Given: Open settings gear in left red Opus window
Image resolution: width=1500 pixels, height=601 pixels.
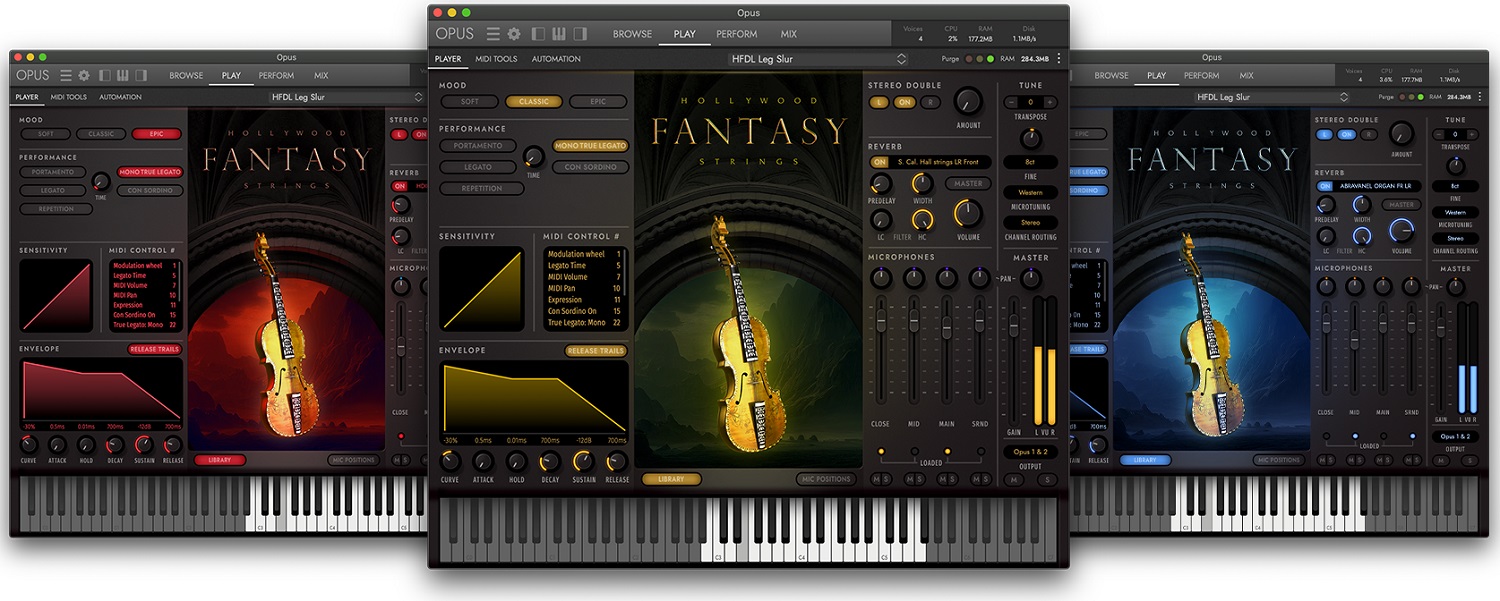Looking at the screenshot, I should tap(84, 75).
